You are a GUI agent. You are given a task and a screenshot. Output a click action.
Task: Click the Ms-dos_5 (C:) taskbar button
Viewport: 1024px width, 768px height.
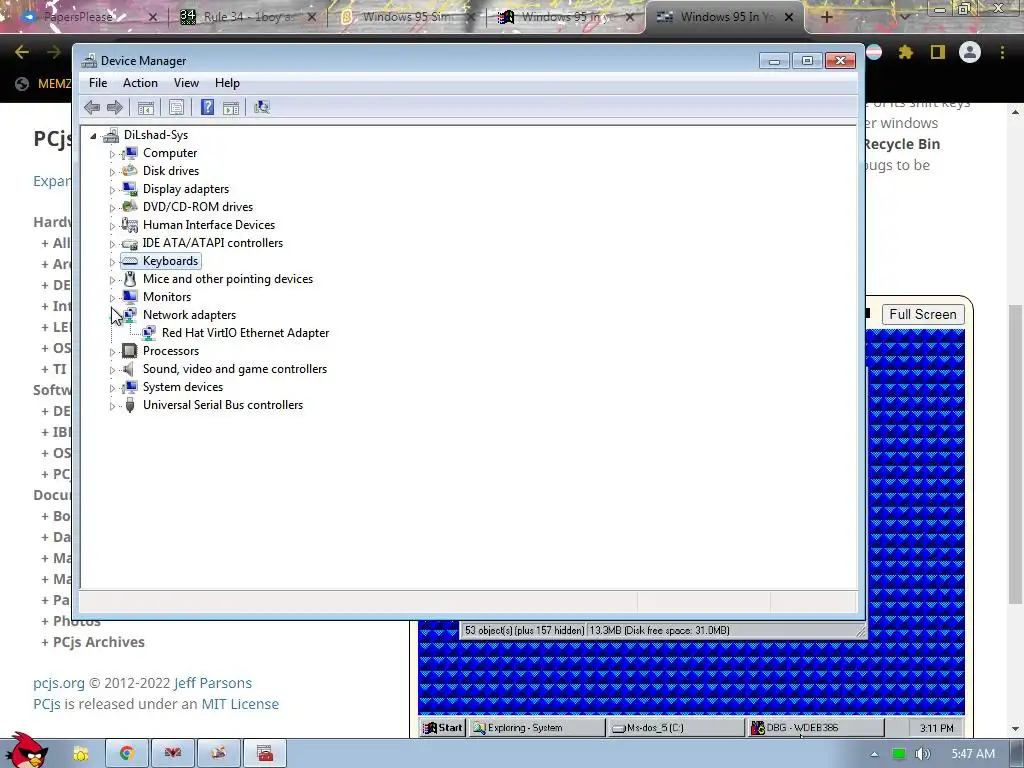click(x=677, y=728)
